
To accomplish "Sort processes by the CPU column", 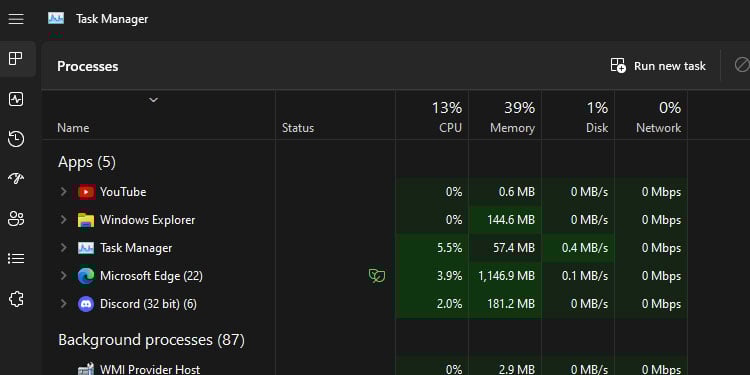I will tap(432, 115).
